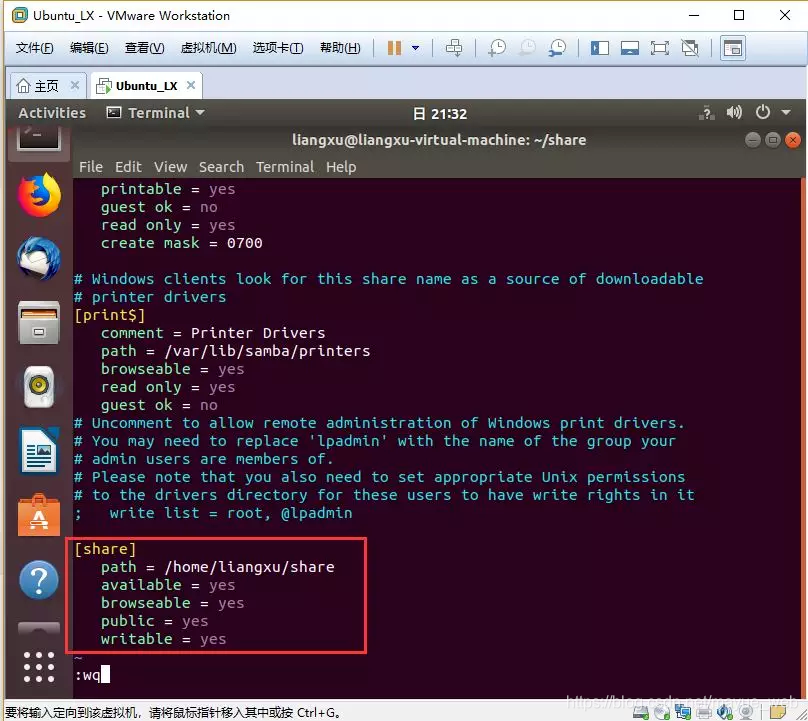This screenshot has width=808, height=721.
Task: Open the 编辑(E) menu
Action: pos(89,48)
